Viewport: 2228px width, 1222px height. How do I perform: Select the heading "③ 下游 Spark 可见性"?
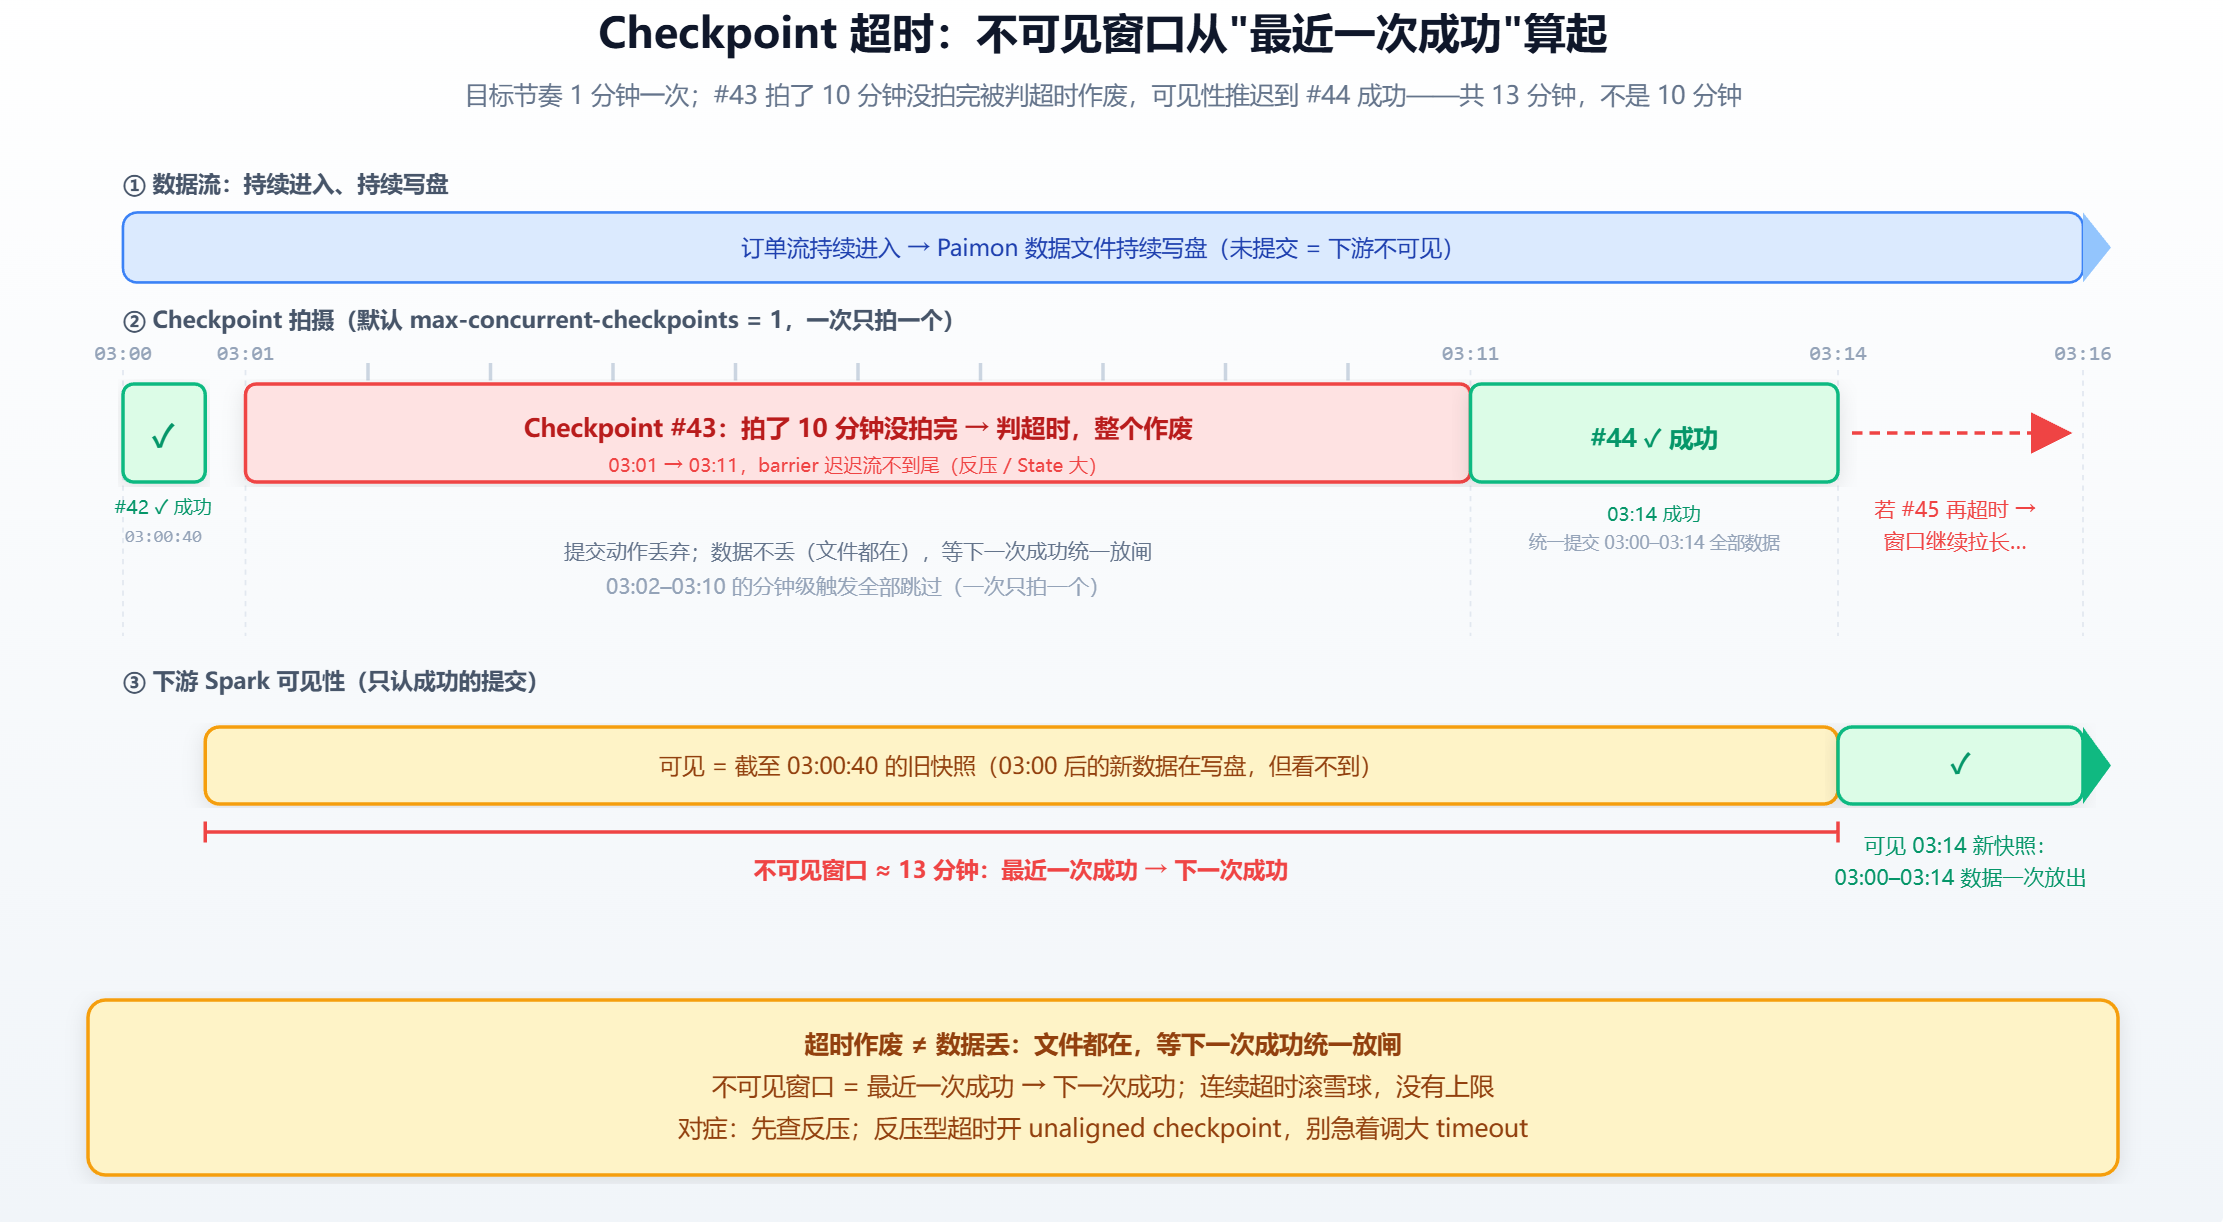332,682
